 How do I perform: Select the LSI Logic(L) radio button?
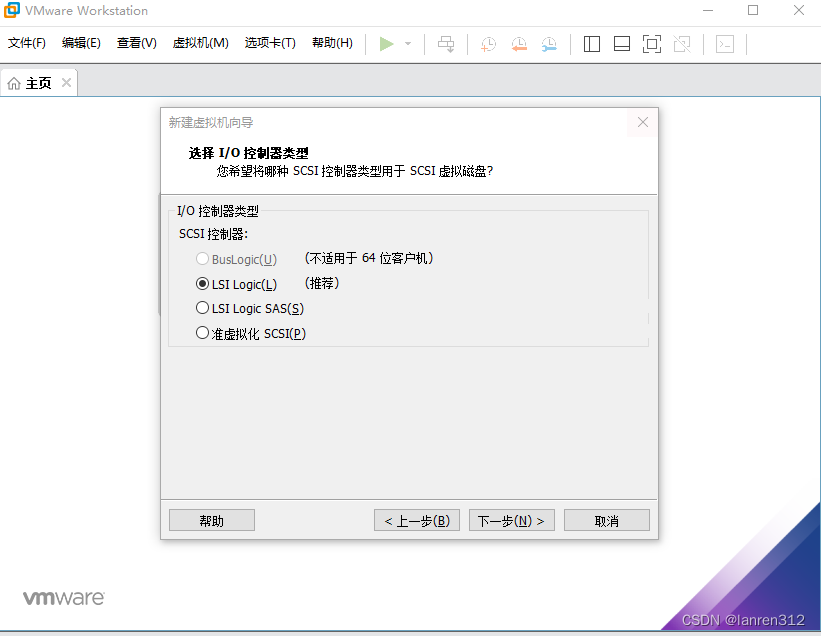[202, 284]
